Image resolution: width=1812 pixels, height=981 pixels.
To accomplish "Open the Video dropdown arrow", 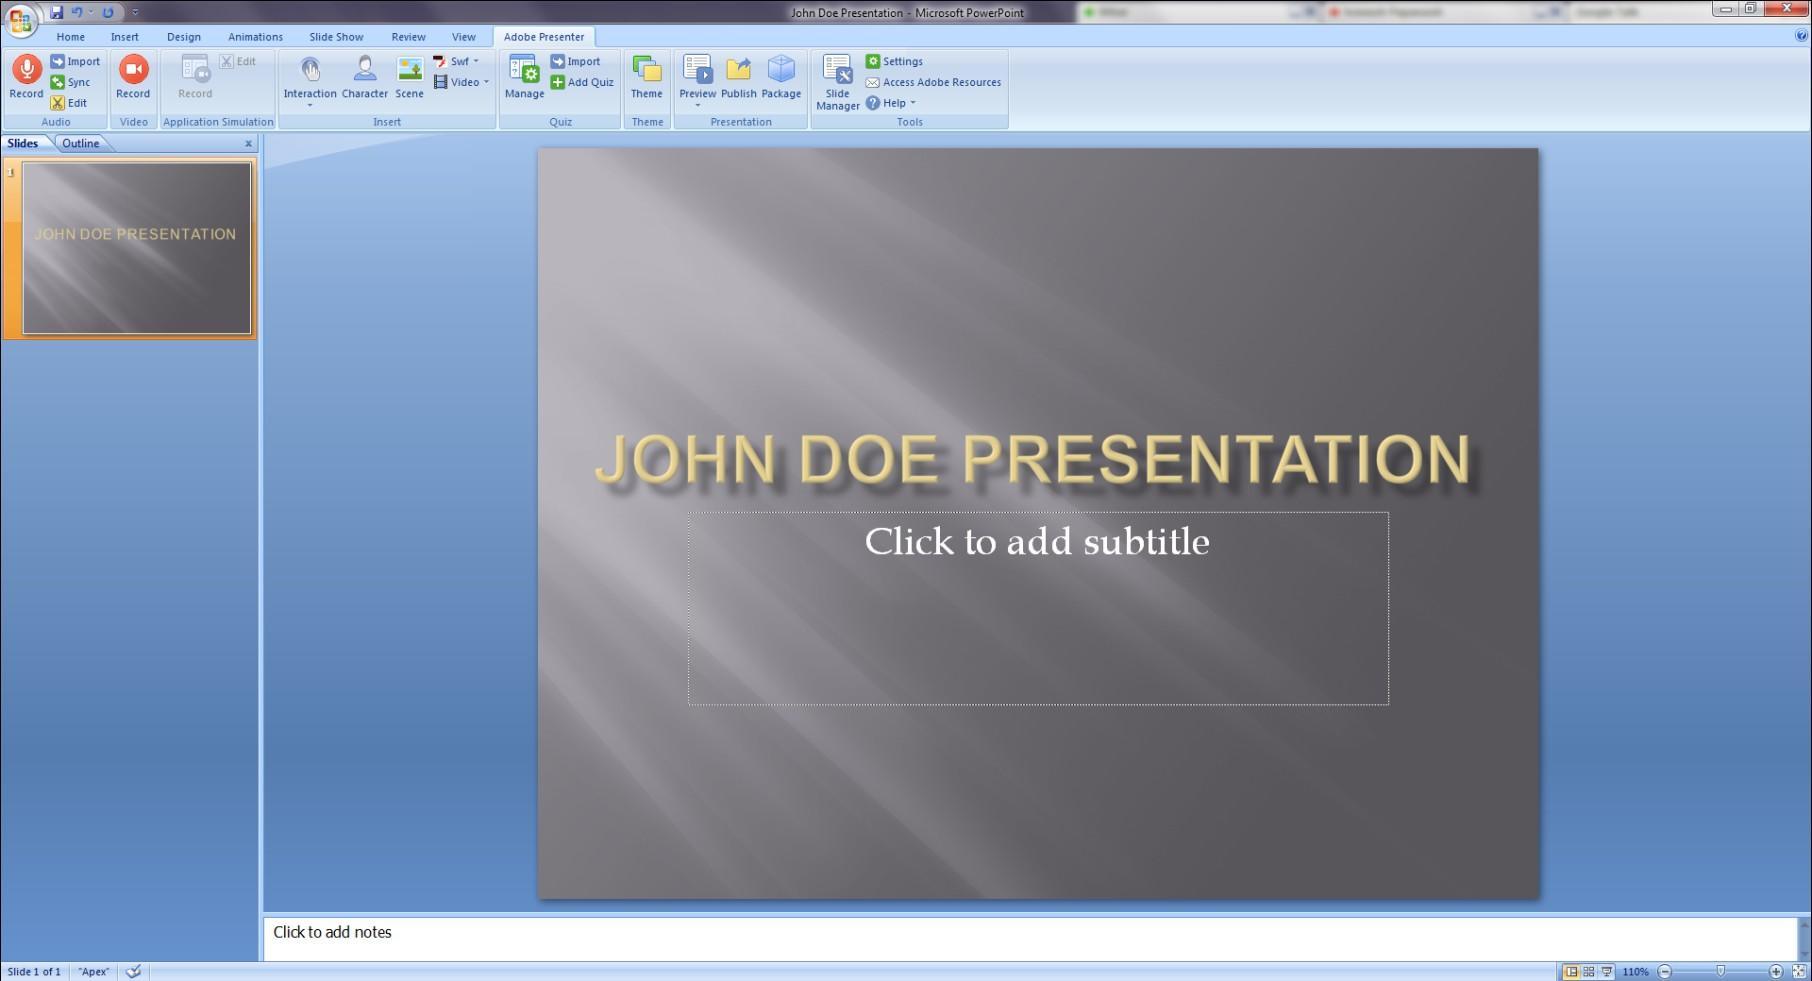I will pos(486,82).
